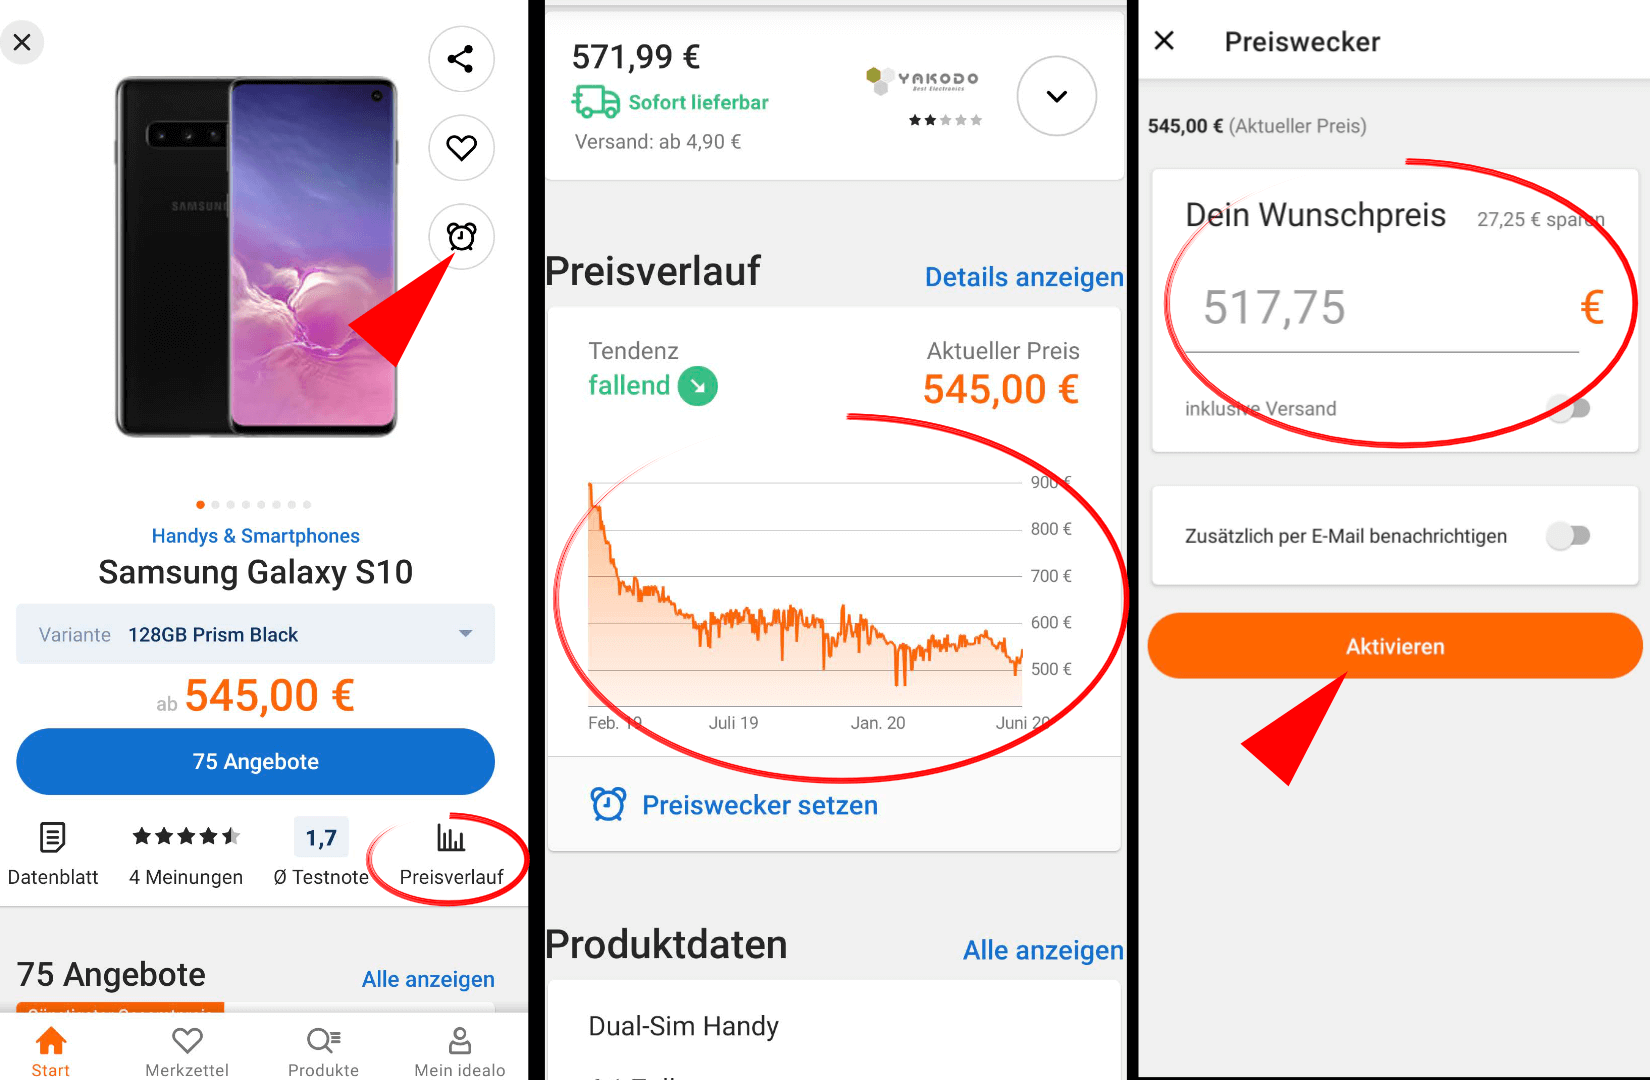1650x1080 pixels.
Task: Tap the share icon
Action: click(x=461, y=59)
